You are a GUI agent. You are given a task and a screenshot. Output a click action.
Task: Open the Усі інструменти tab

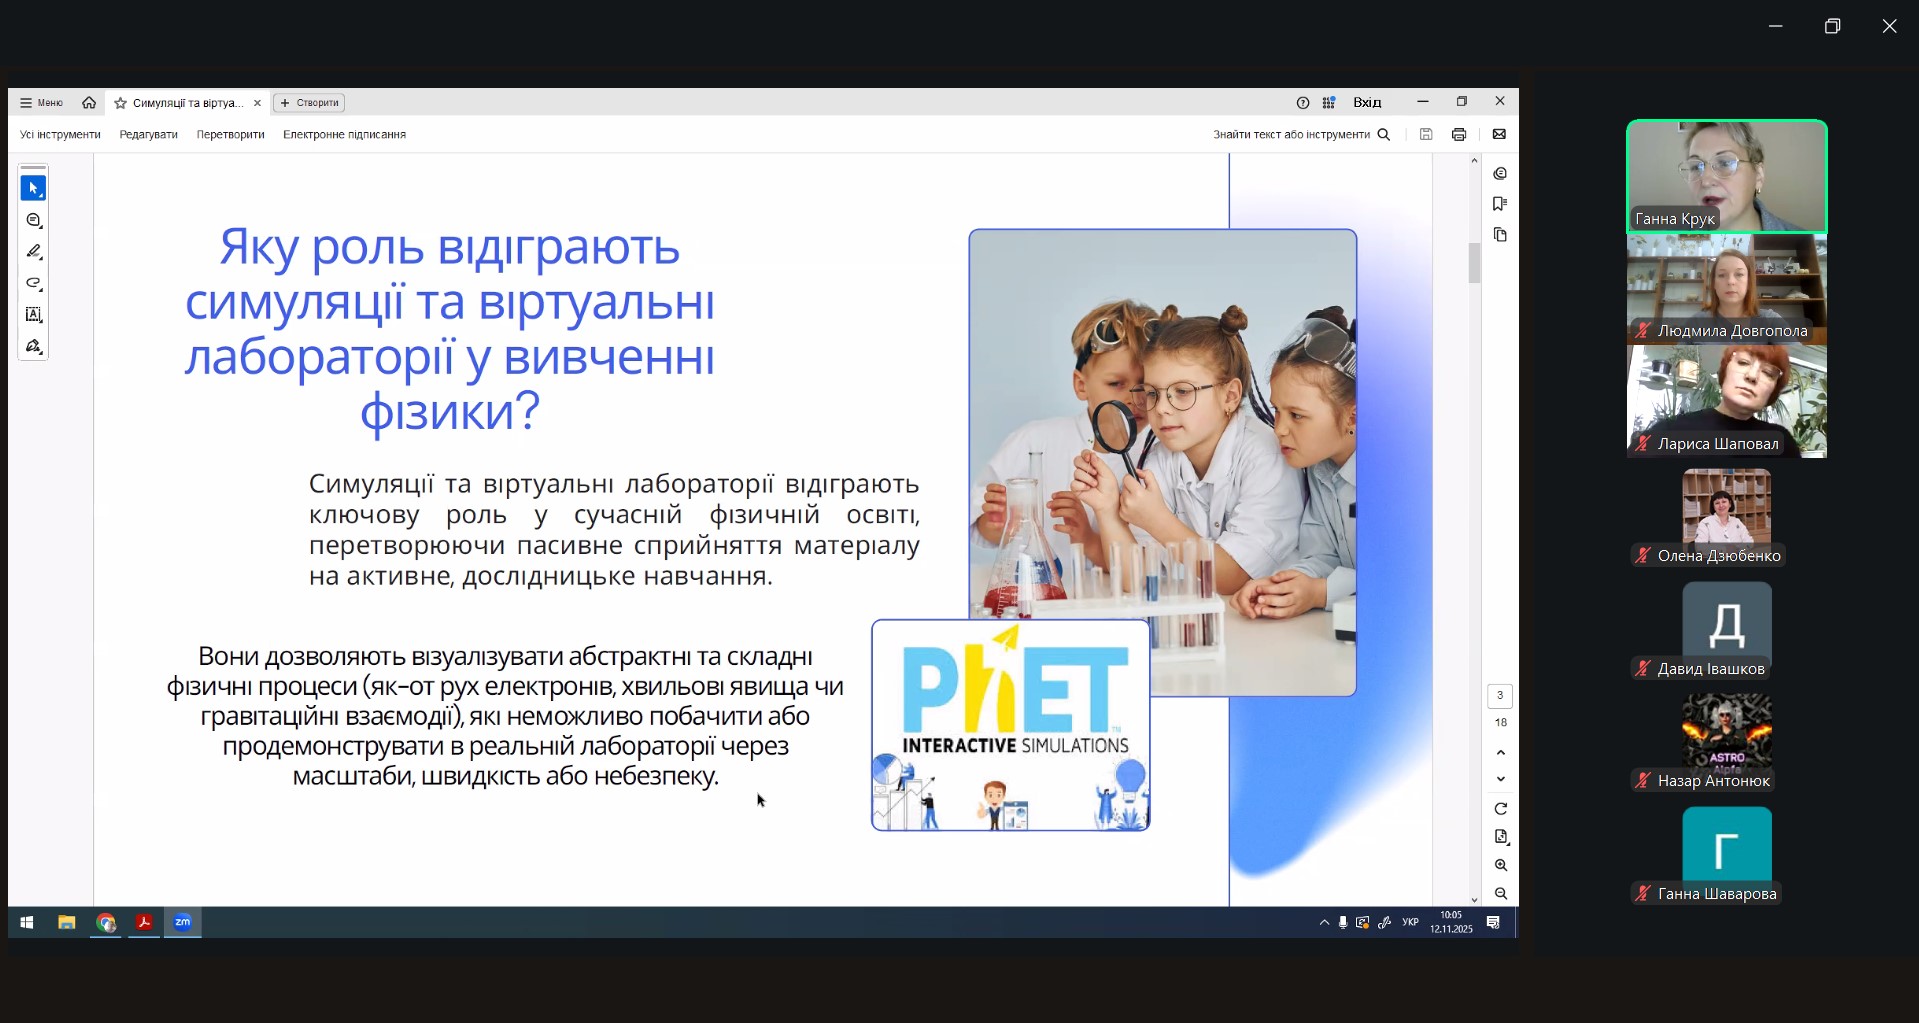[x=60, y=134]
